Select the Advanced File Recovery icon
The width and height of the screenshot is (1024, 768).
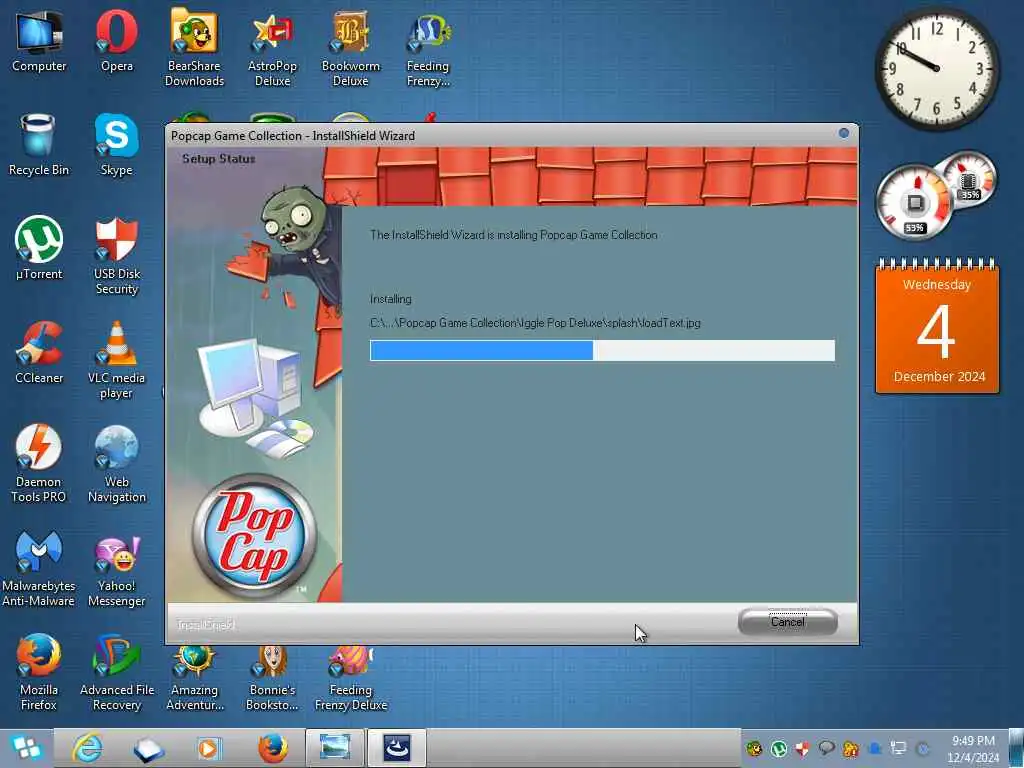point(117,672)
